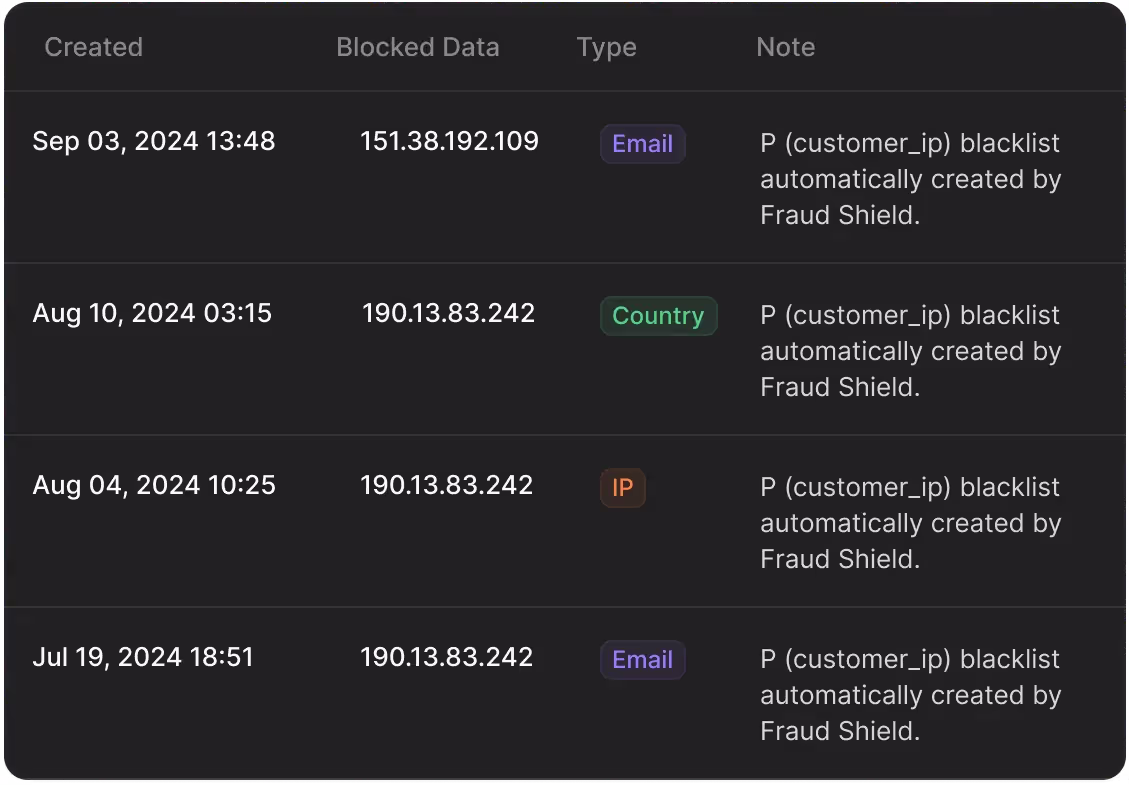This screenshot has height=785, width=1129.
Task: Click the 190.13.83.242 address dated Aug 04
Action: pos(446,485)
